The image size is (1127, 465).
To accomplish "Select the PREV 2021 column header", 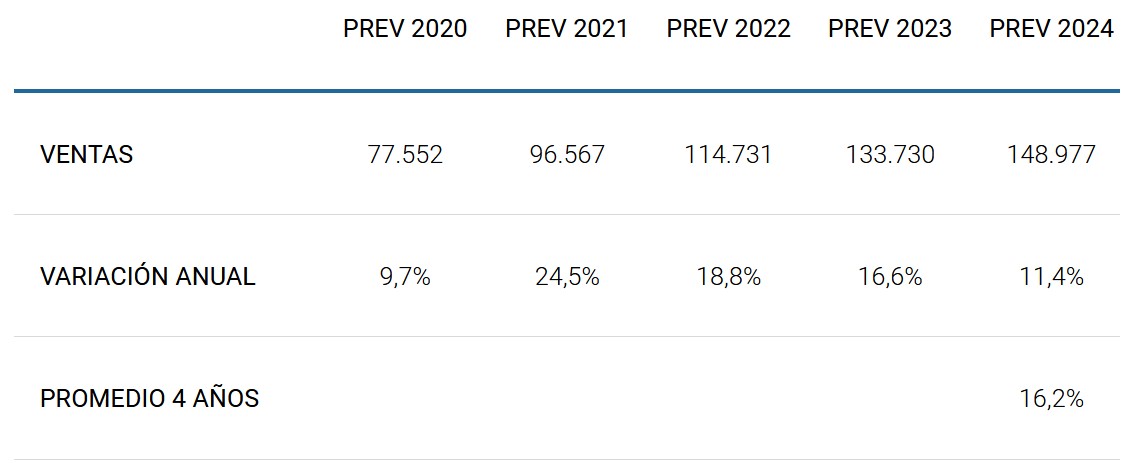I will (567, 29).
